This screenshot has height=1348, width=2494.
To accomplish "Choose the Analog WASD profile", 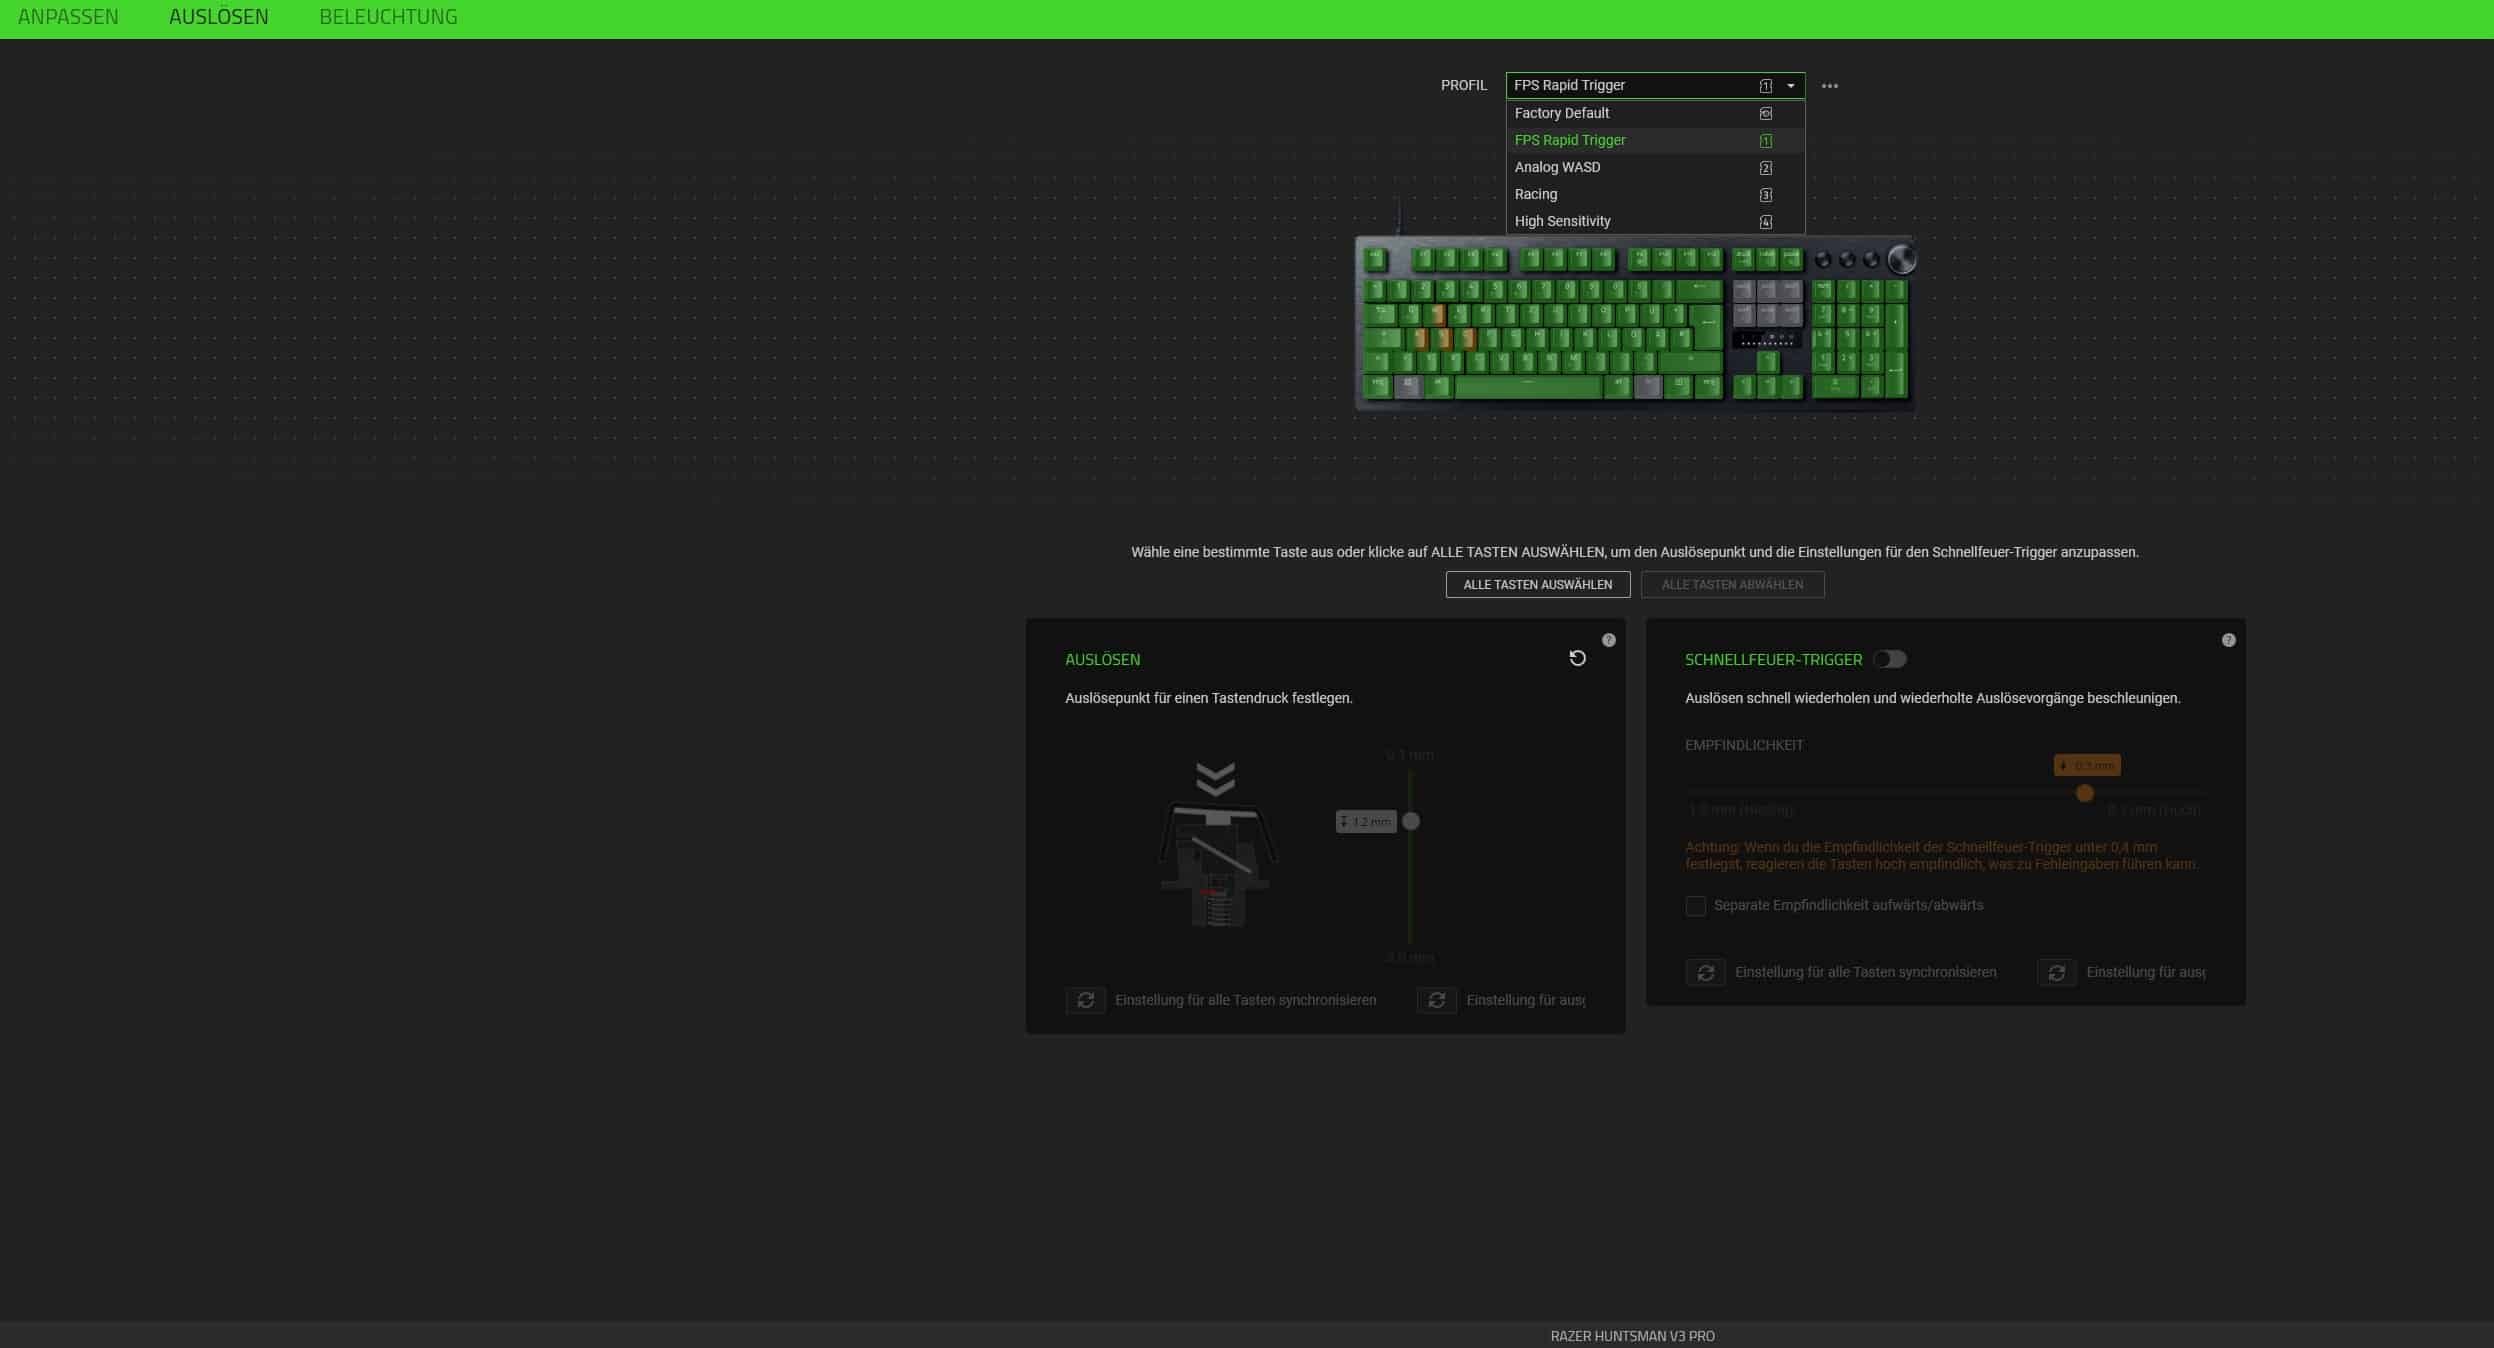I will (x=1557, y=167).
